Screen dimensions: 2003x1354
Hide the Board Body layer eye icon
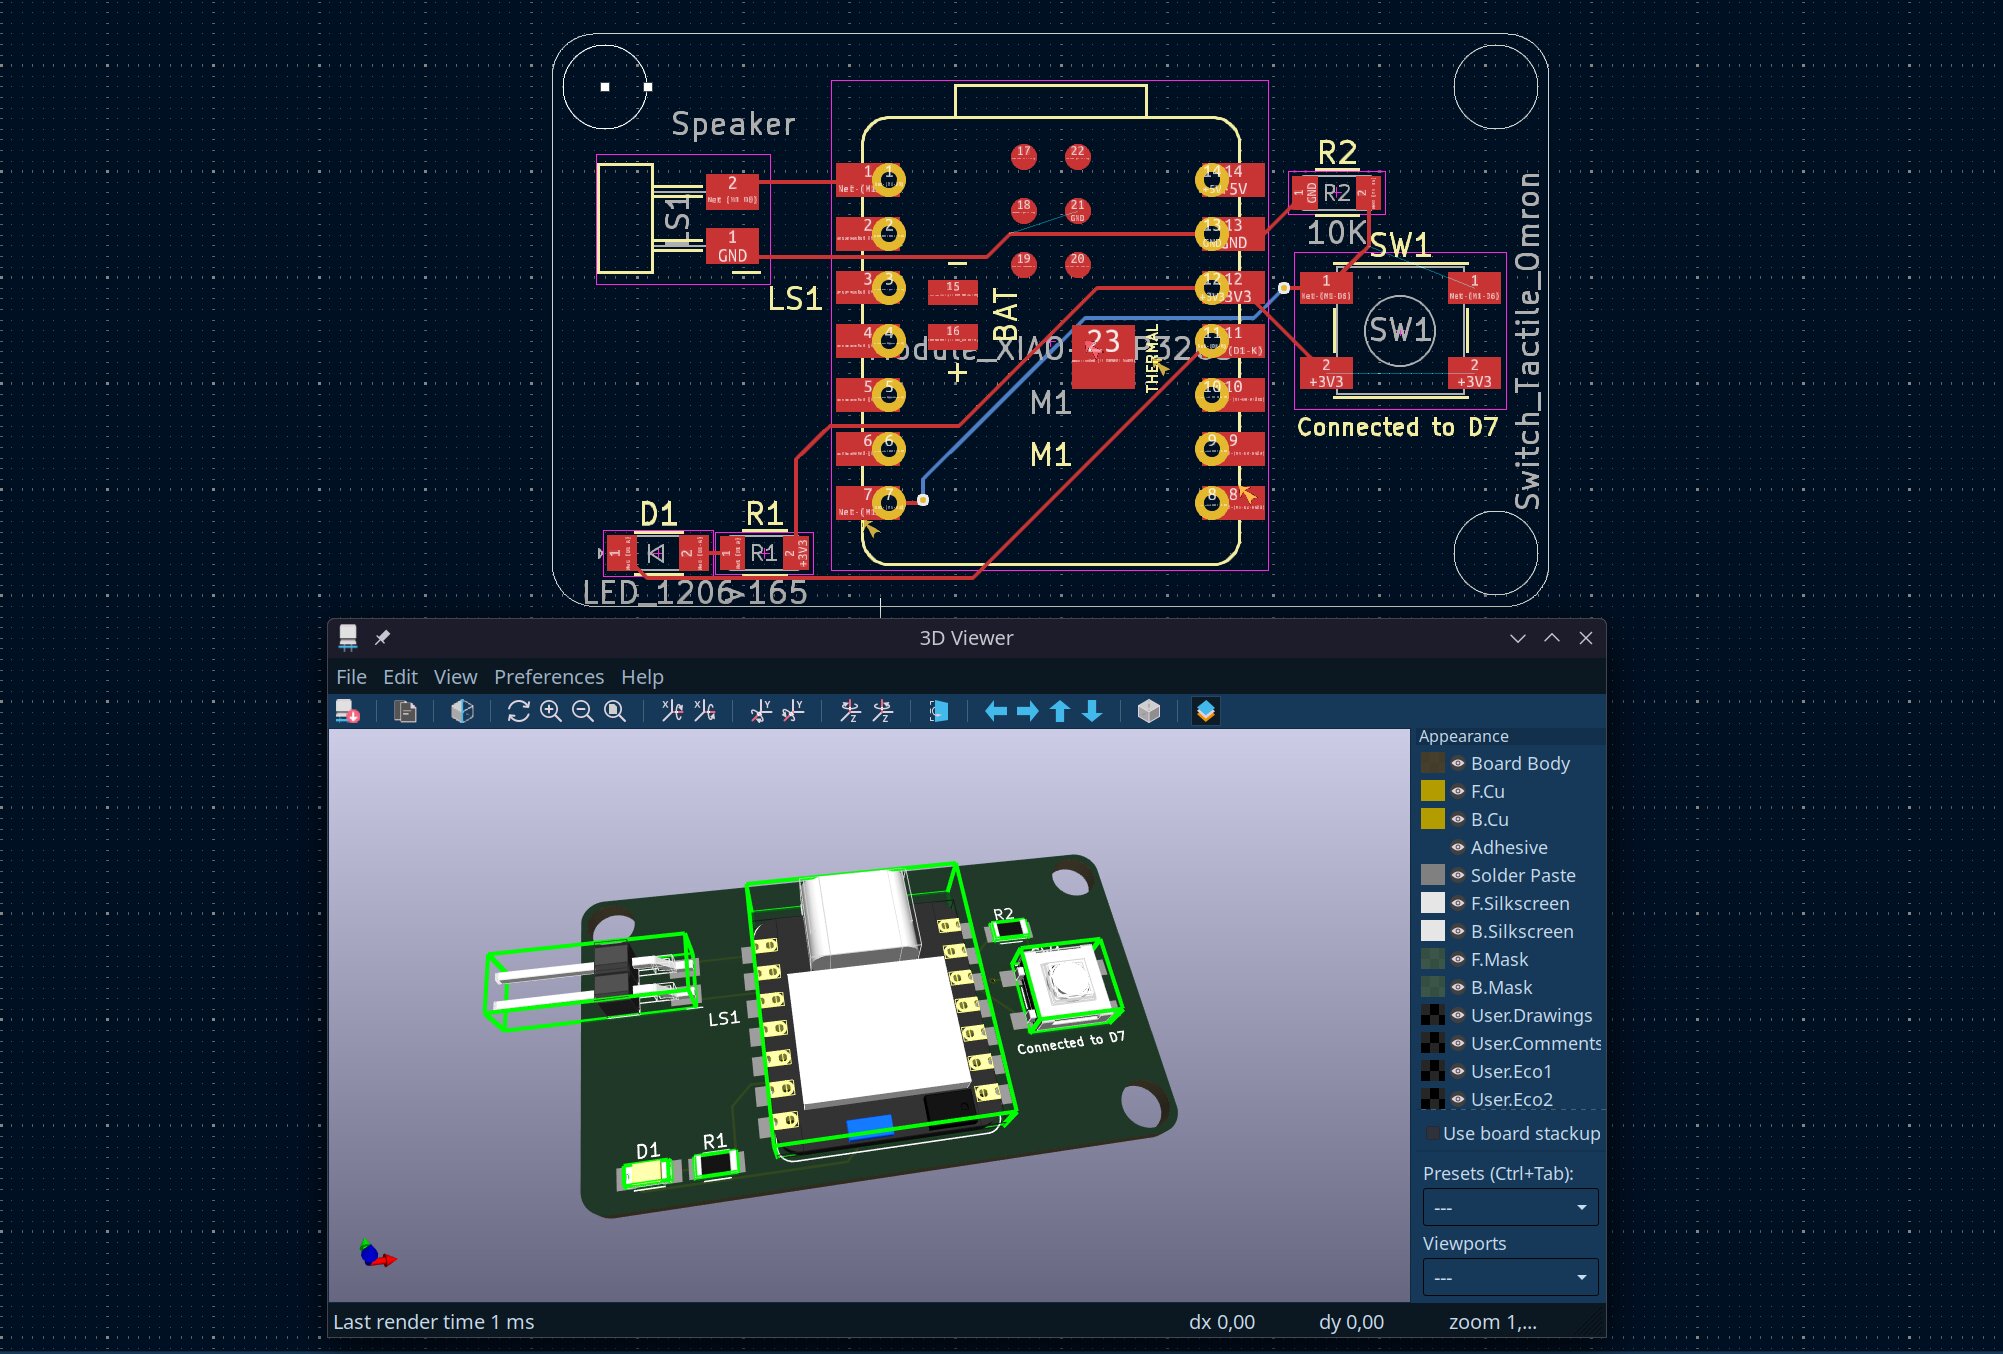click(x=1458, y=763)
